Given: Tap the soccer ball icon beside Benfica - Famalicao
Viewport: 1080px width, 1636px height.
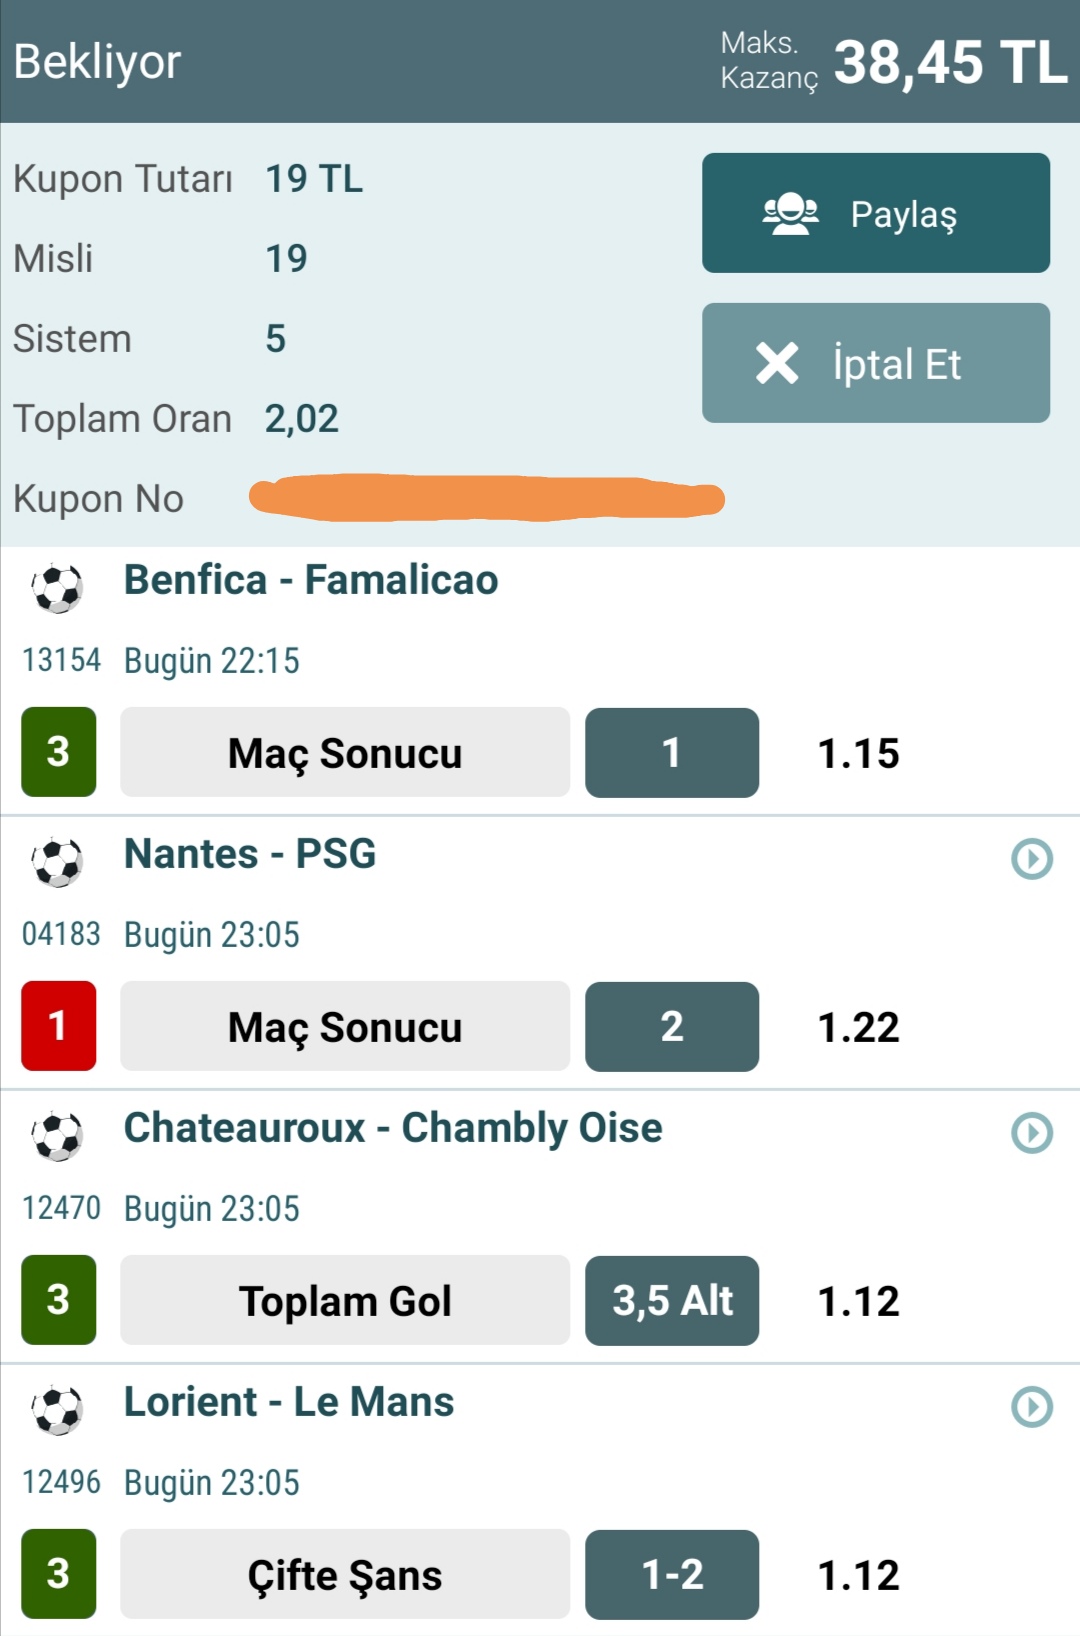Looking at the screenshot, I should coord(58,588).
